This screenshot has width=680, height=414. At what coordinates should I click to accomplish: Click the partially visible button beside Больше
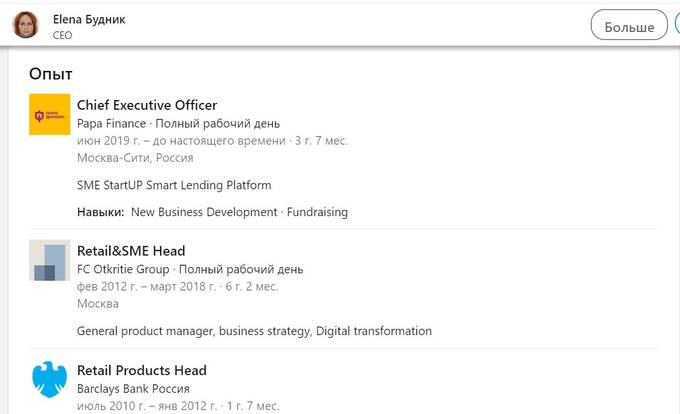pos(677,24)
